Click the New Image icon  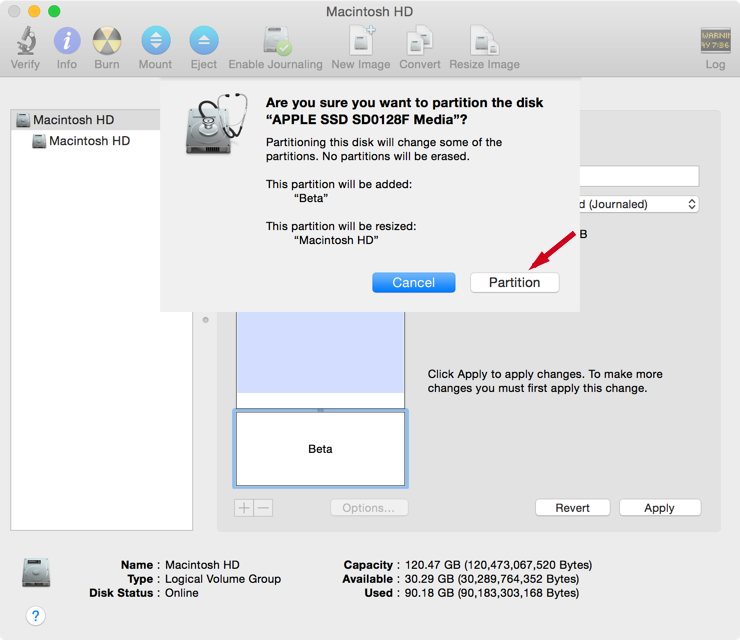pyautogui.click(x=362, y=41)
